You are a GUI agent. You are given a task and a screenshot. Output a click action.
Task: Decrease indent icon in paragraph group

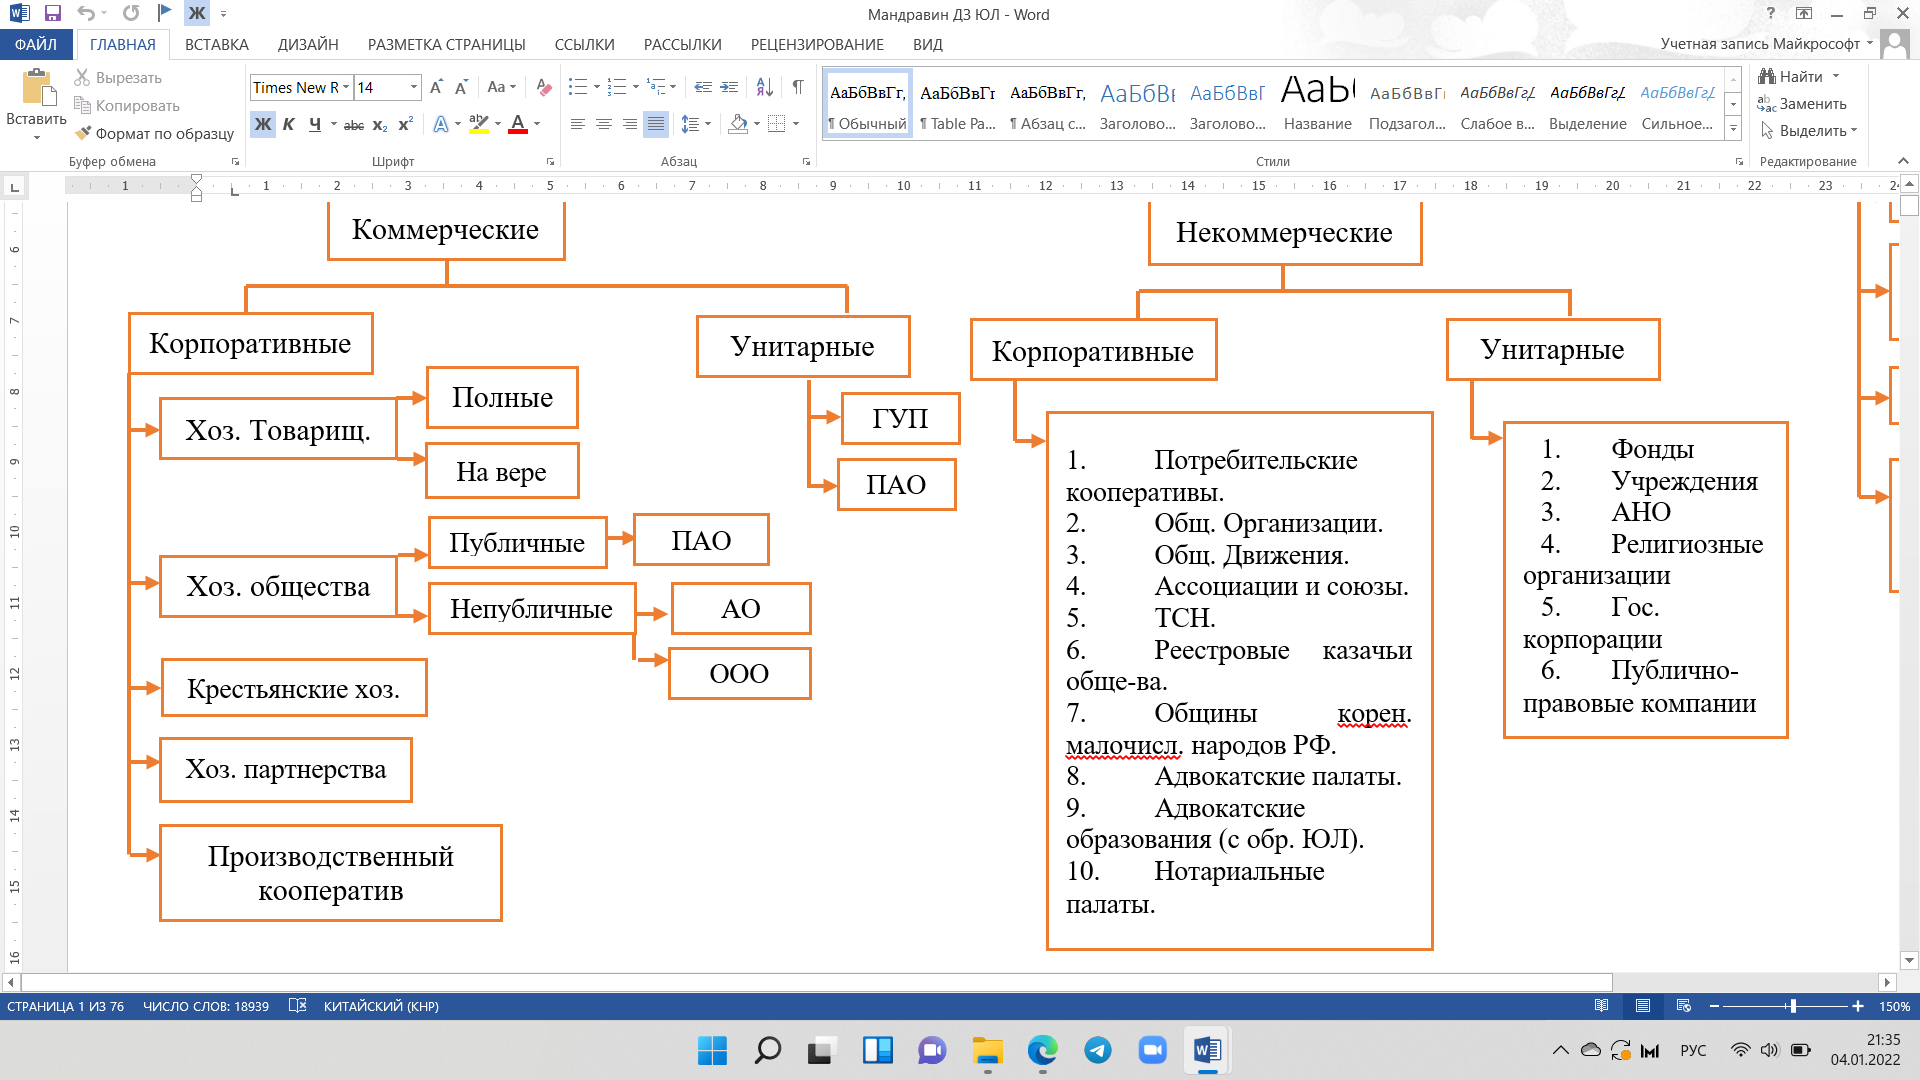[703, 88]
